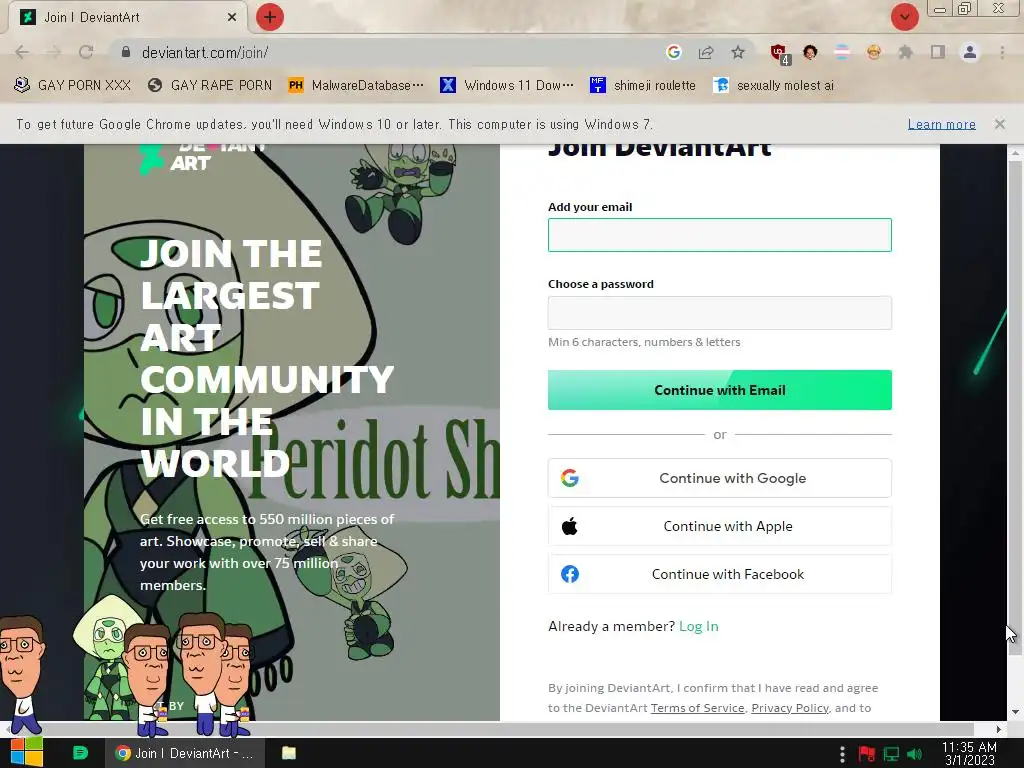
Task: Open the Extensions puzzle piece menu
Action: click(x=906, y=52)
